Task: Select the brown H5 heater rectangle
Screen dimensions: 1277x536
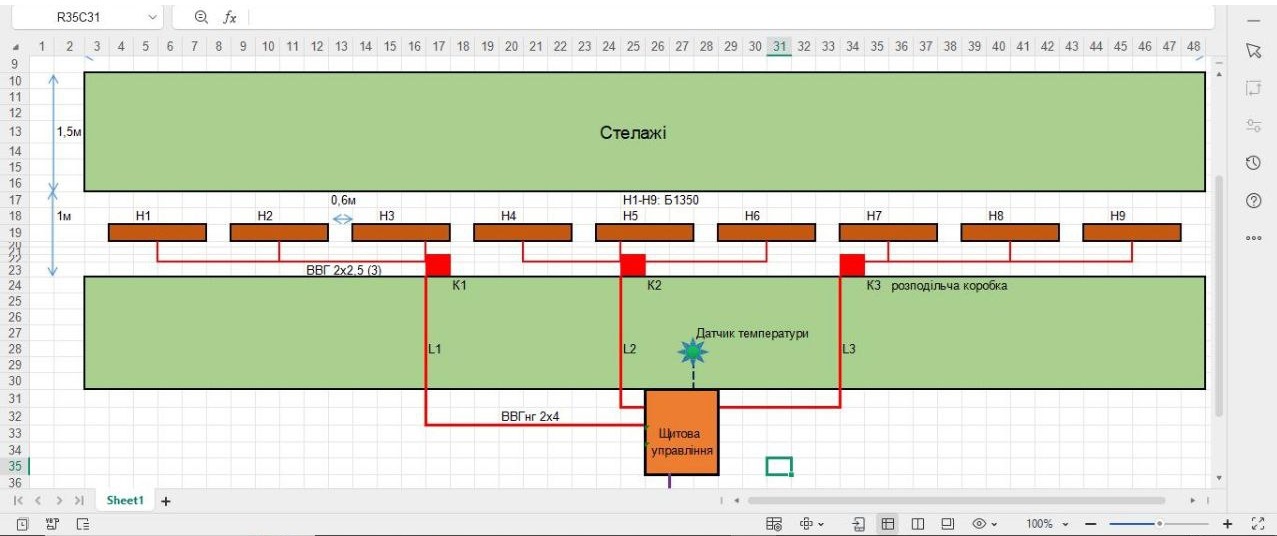Action: tap(644, 232)
